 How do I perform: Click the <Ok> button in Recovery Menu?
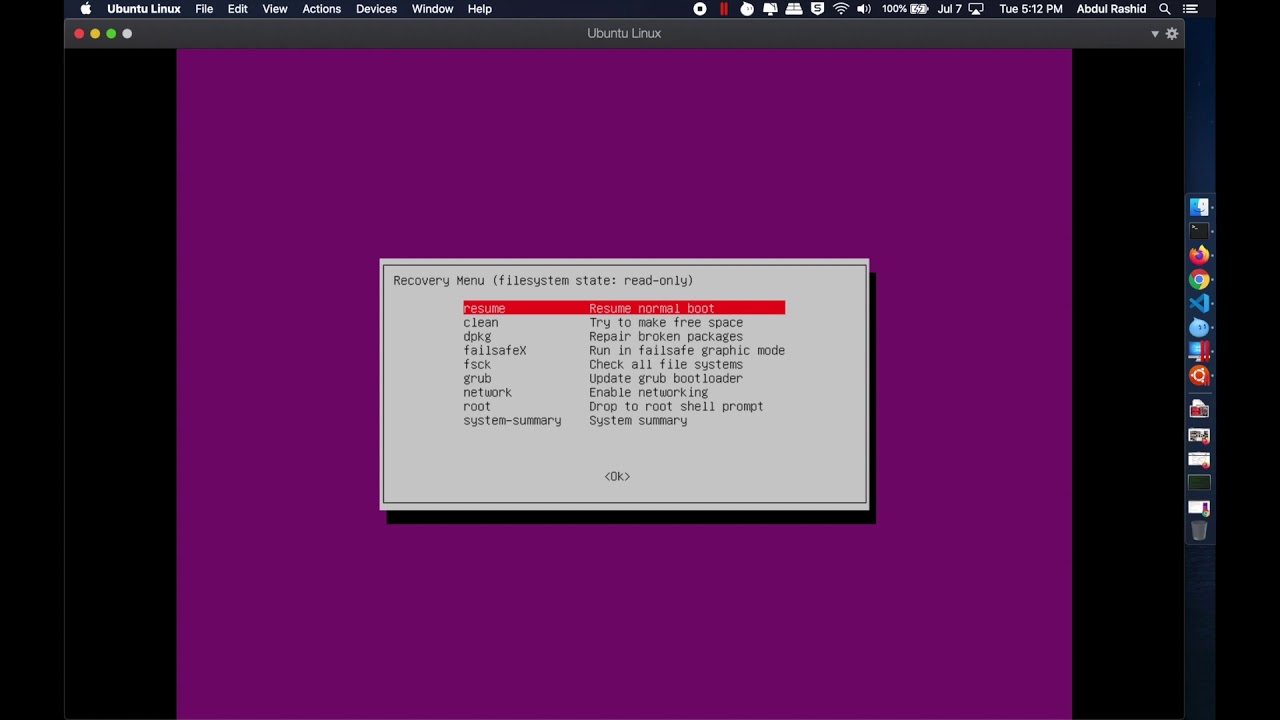tap(617, 476)
